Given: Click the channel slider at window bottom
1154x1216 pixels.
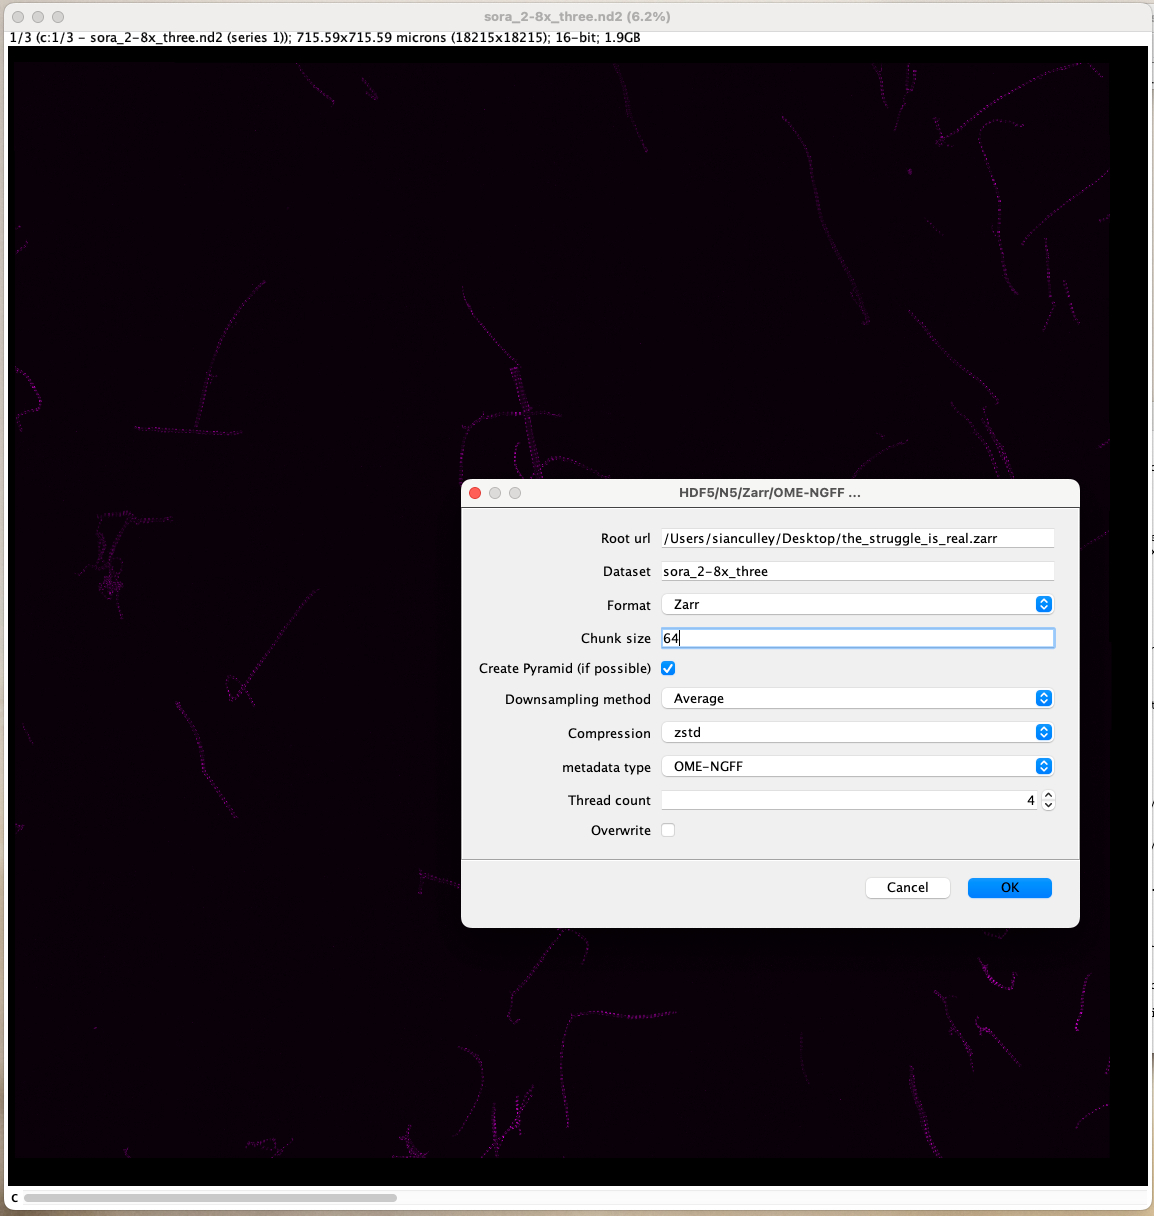Looking at the screenshot, I should click(x=211, y=1197).
